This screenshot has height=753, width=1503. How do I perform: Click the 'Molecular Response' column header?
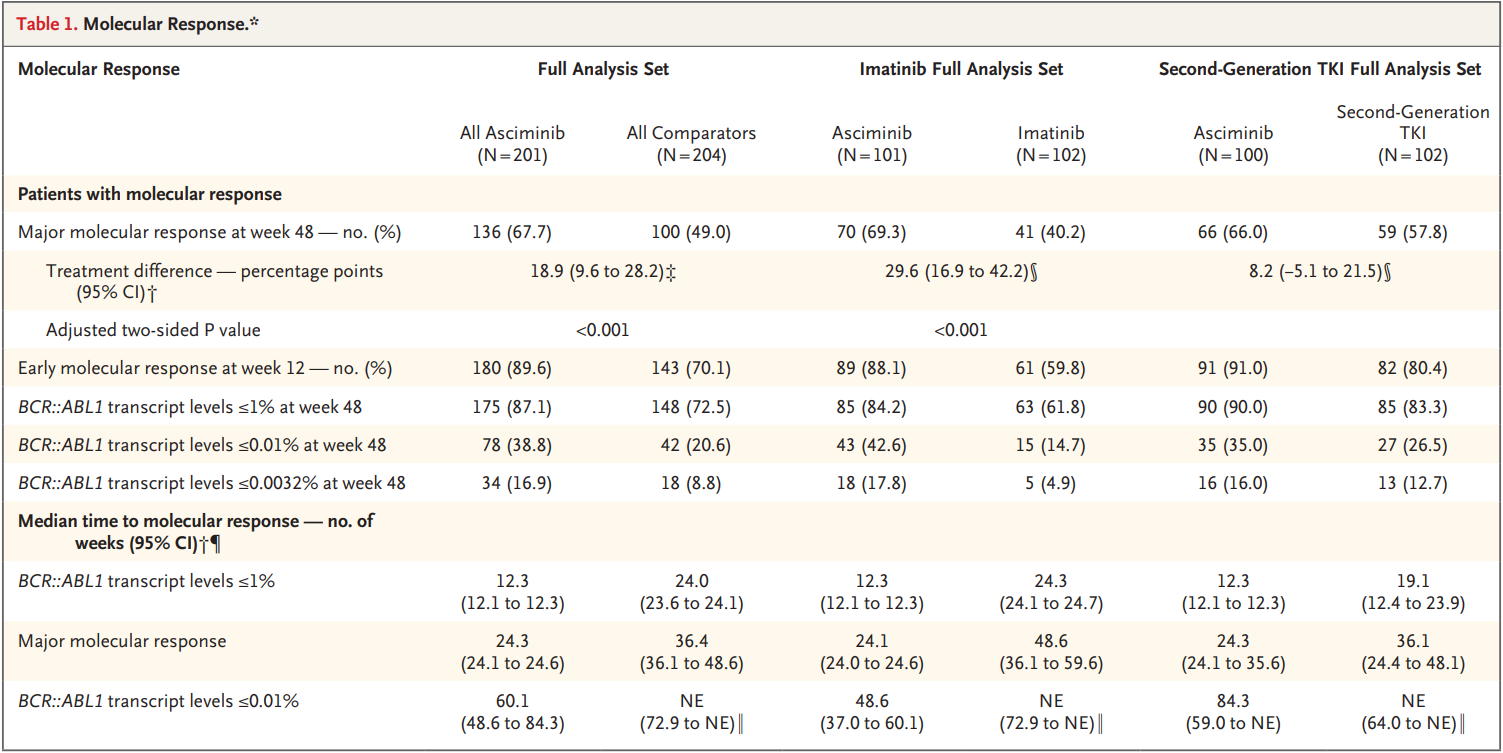pyautogui.click(x=99, y=69)
